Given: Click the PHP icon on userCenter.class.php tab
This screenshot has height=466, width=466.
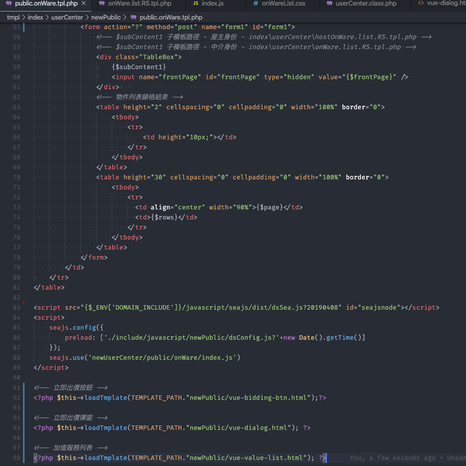Looking at the screenshot, I should pos(329,4).
